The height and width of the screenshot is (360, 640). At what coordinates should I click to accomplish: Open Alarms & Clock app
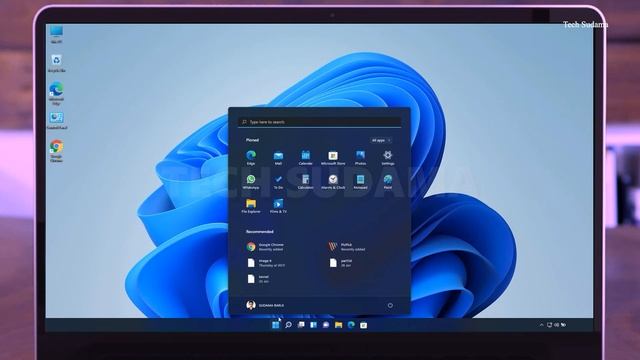pos(333,182)
